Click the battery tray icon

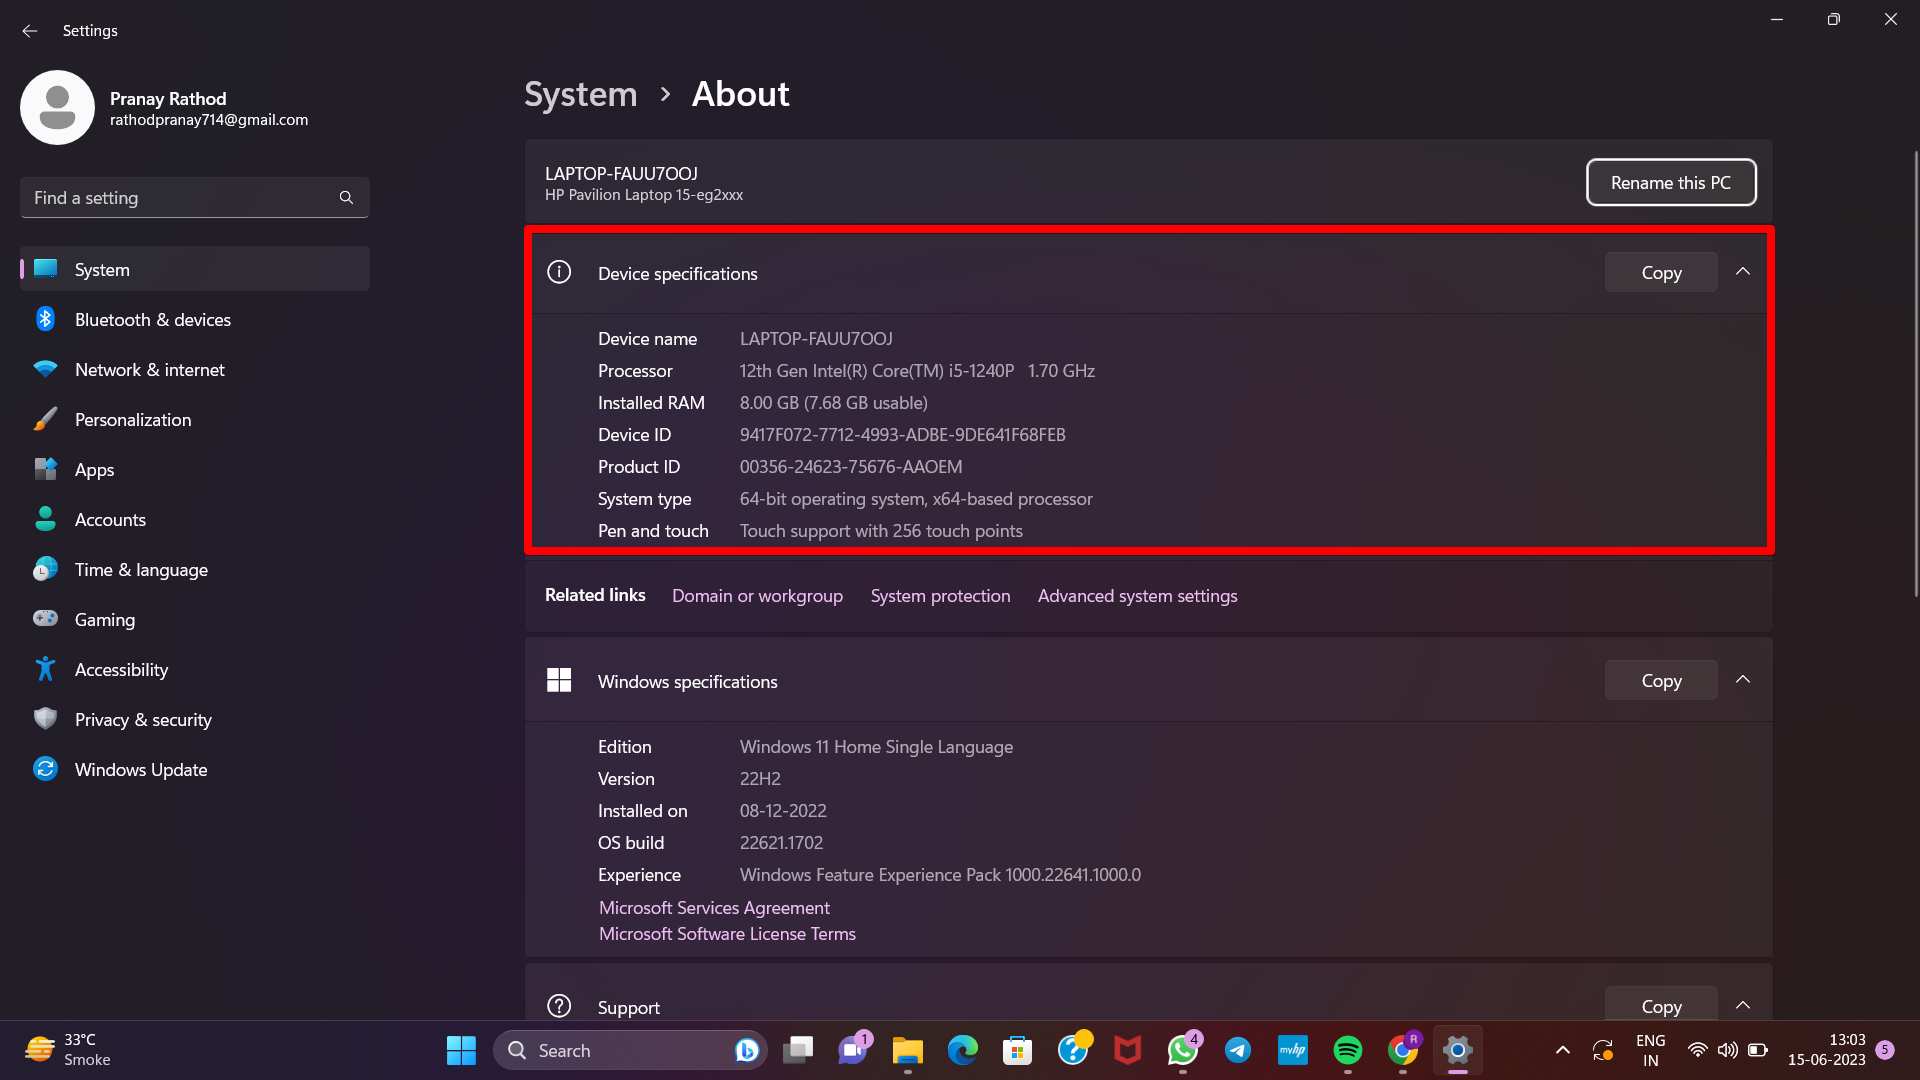coord(1757,1050)
